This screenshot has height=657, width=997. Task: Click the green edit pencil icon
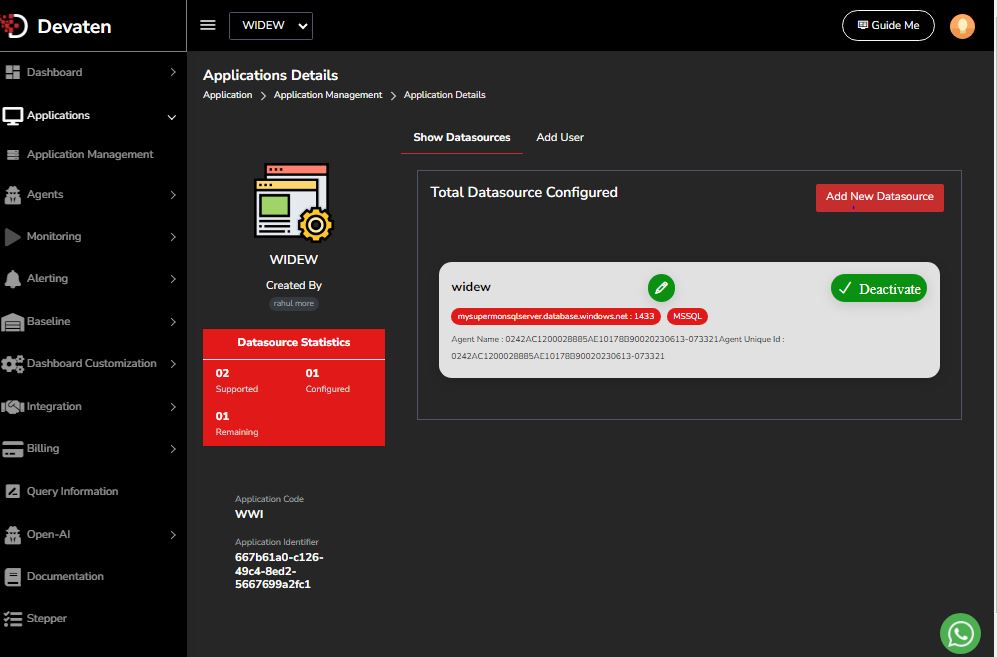(x=661, y=287)
